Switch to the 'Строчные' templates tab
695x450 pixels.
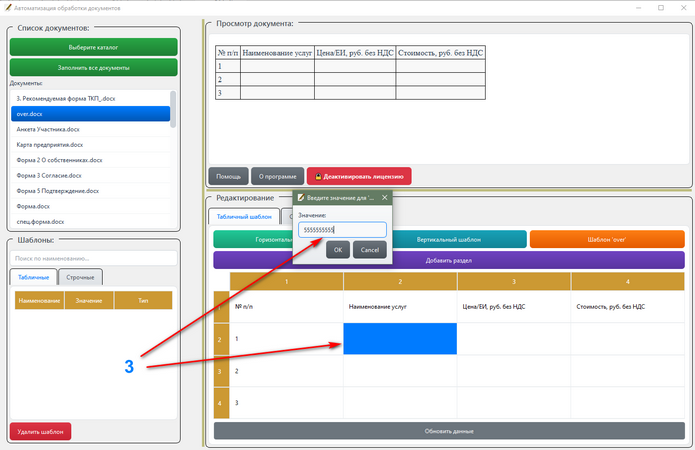point(80,277)
